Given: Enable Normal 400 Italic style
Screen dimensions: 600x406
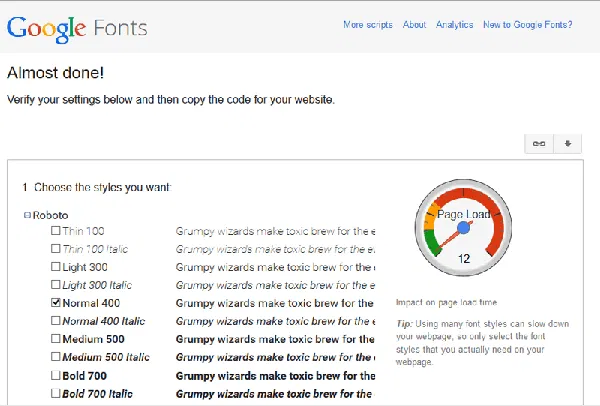Looking at the screenshot, I should (x=56, y=321).
